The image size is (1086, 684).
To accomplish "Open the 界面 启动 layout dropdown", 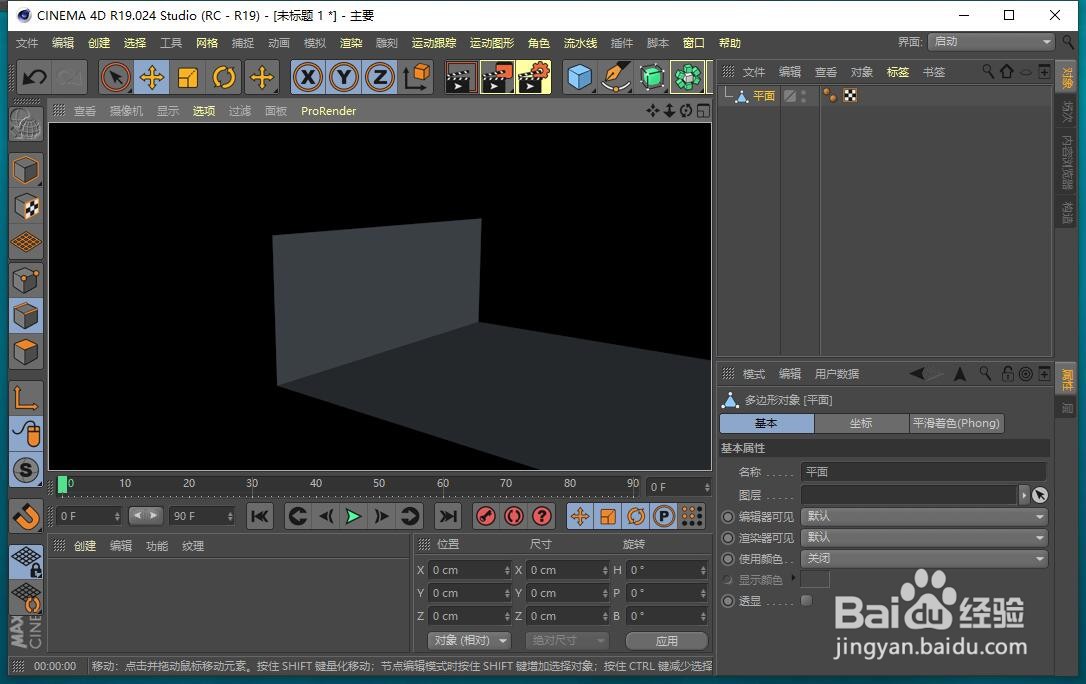I will pos(991,42).
